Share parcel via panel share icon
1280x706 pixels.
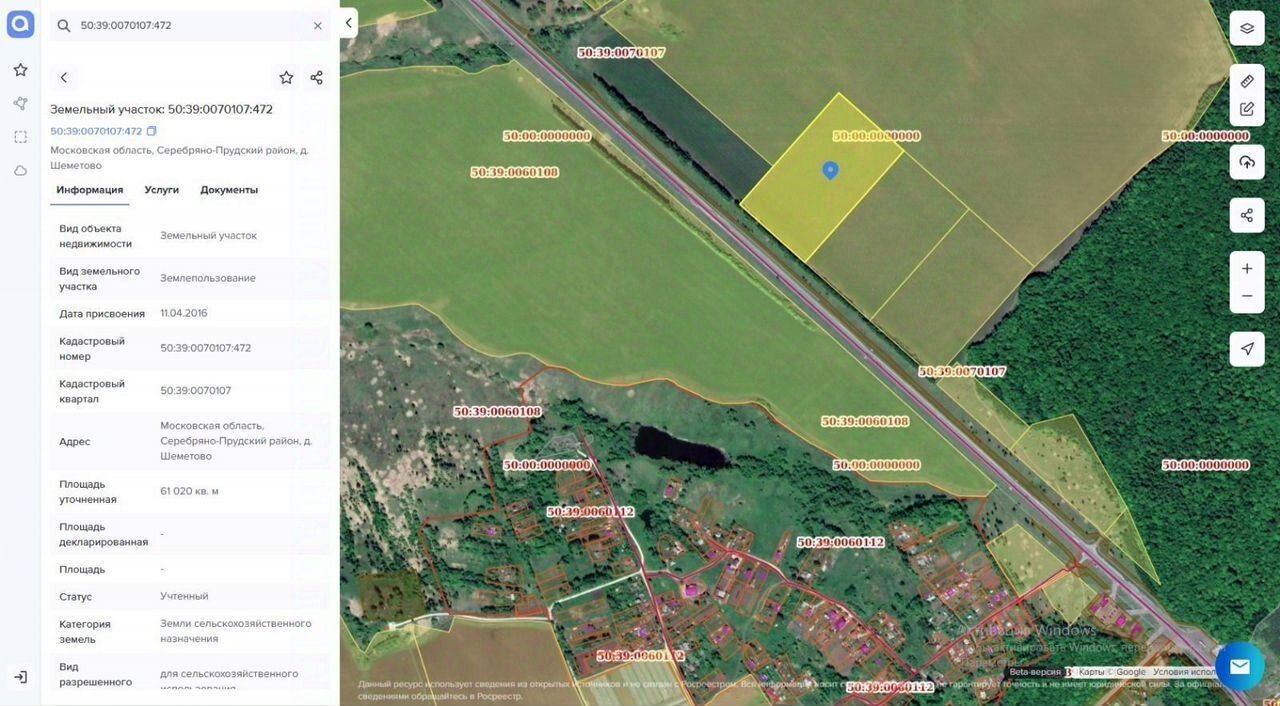tap(316, 77)
